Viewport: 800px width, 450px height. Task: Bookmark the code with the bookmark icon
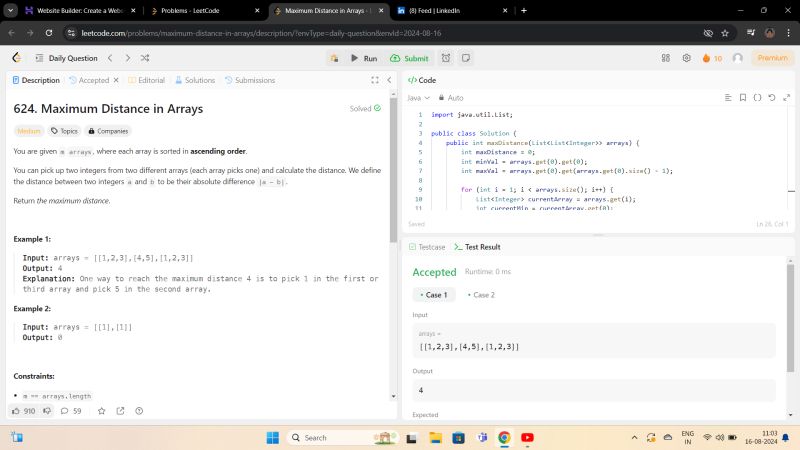(x=742, y=98)
